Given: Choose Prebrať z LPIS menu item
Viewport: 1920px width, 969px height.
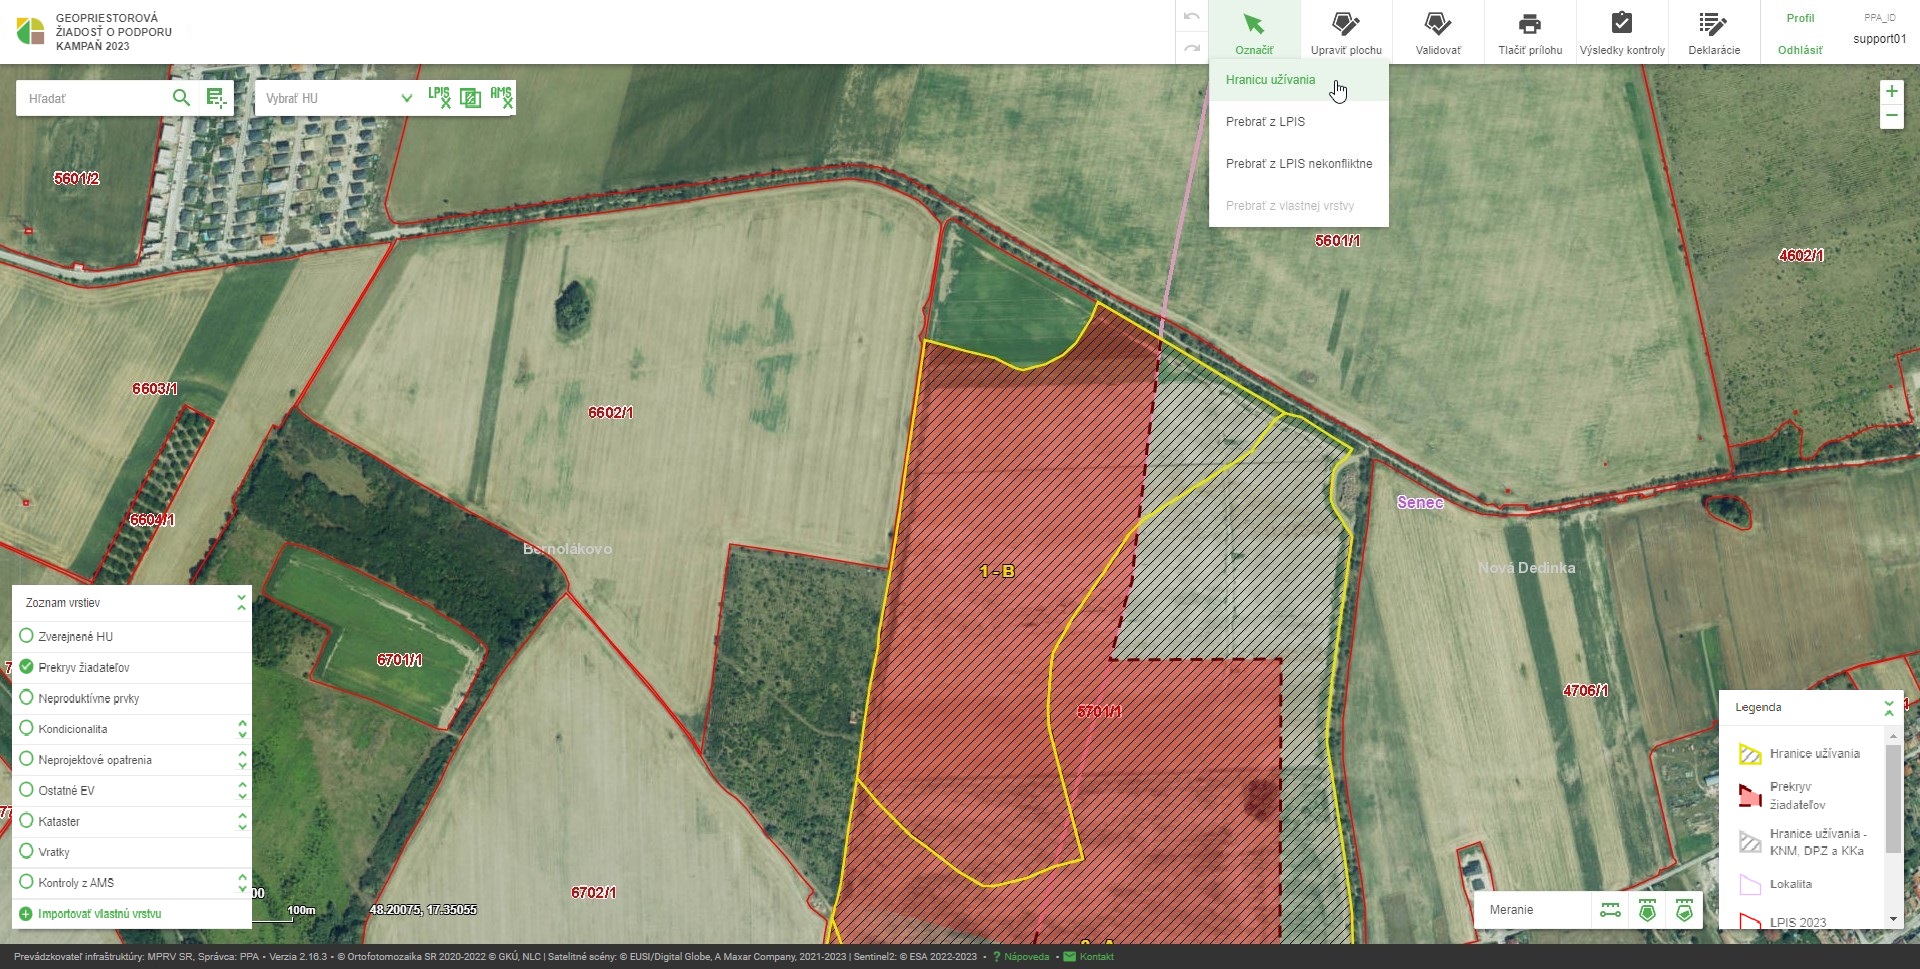Looking at the screenshot, I should [1265, 122].
